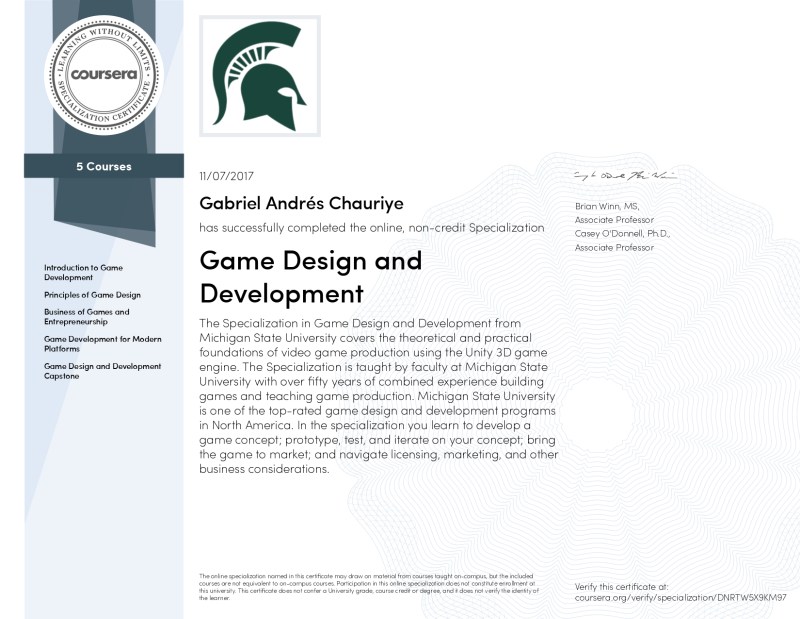Click the completion date 11/07/2017
The image size is (800, 619).
pyautogui.click(x=227, y=176)
